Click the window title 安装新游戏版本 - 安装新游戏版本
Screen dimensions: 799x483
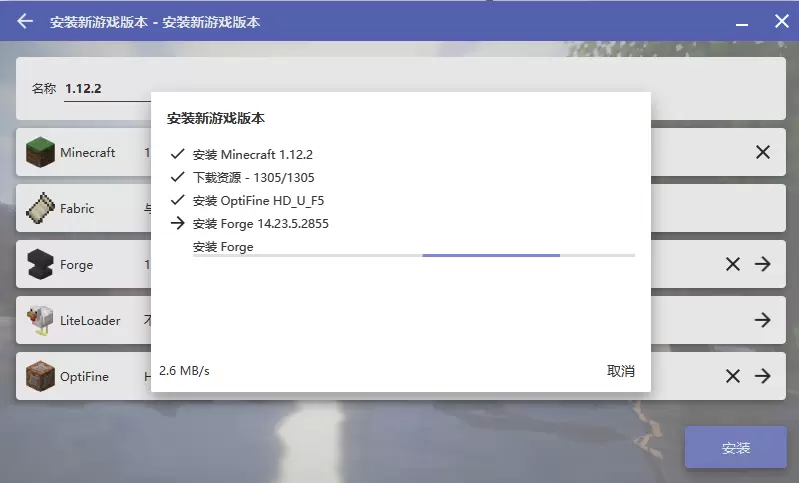pos(155,22)
